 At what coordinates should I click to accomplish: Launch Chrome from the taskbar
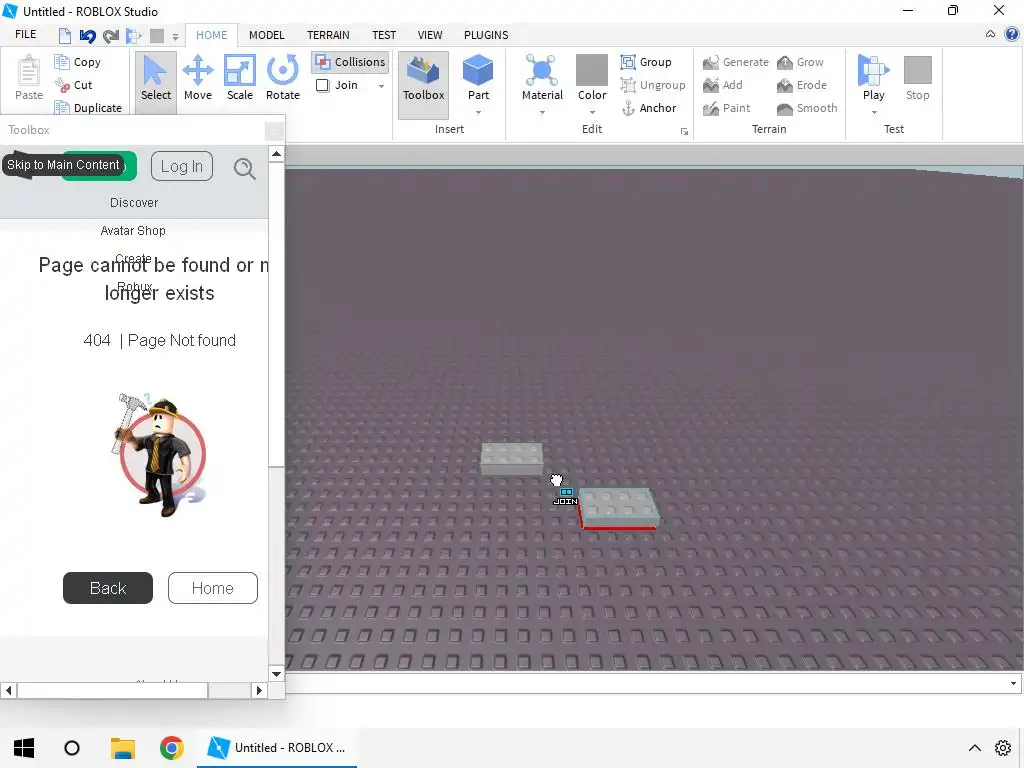point(172,748)
